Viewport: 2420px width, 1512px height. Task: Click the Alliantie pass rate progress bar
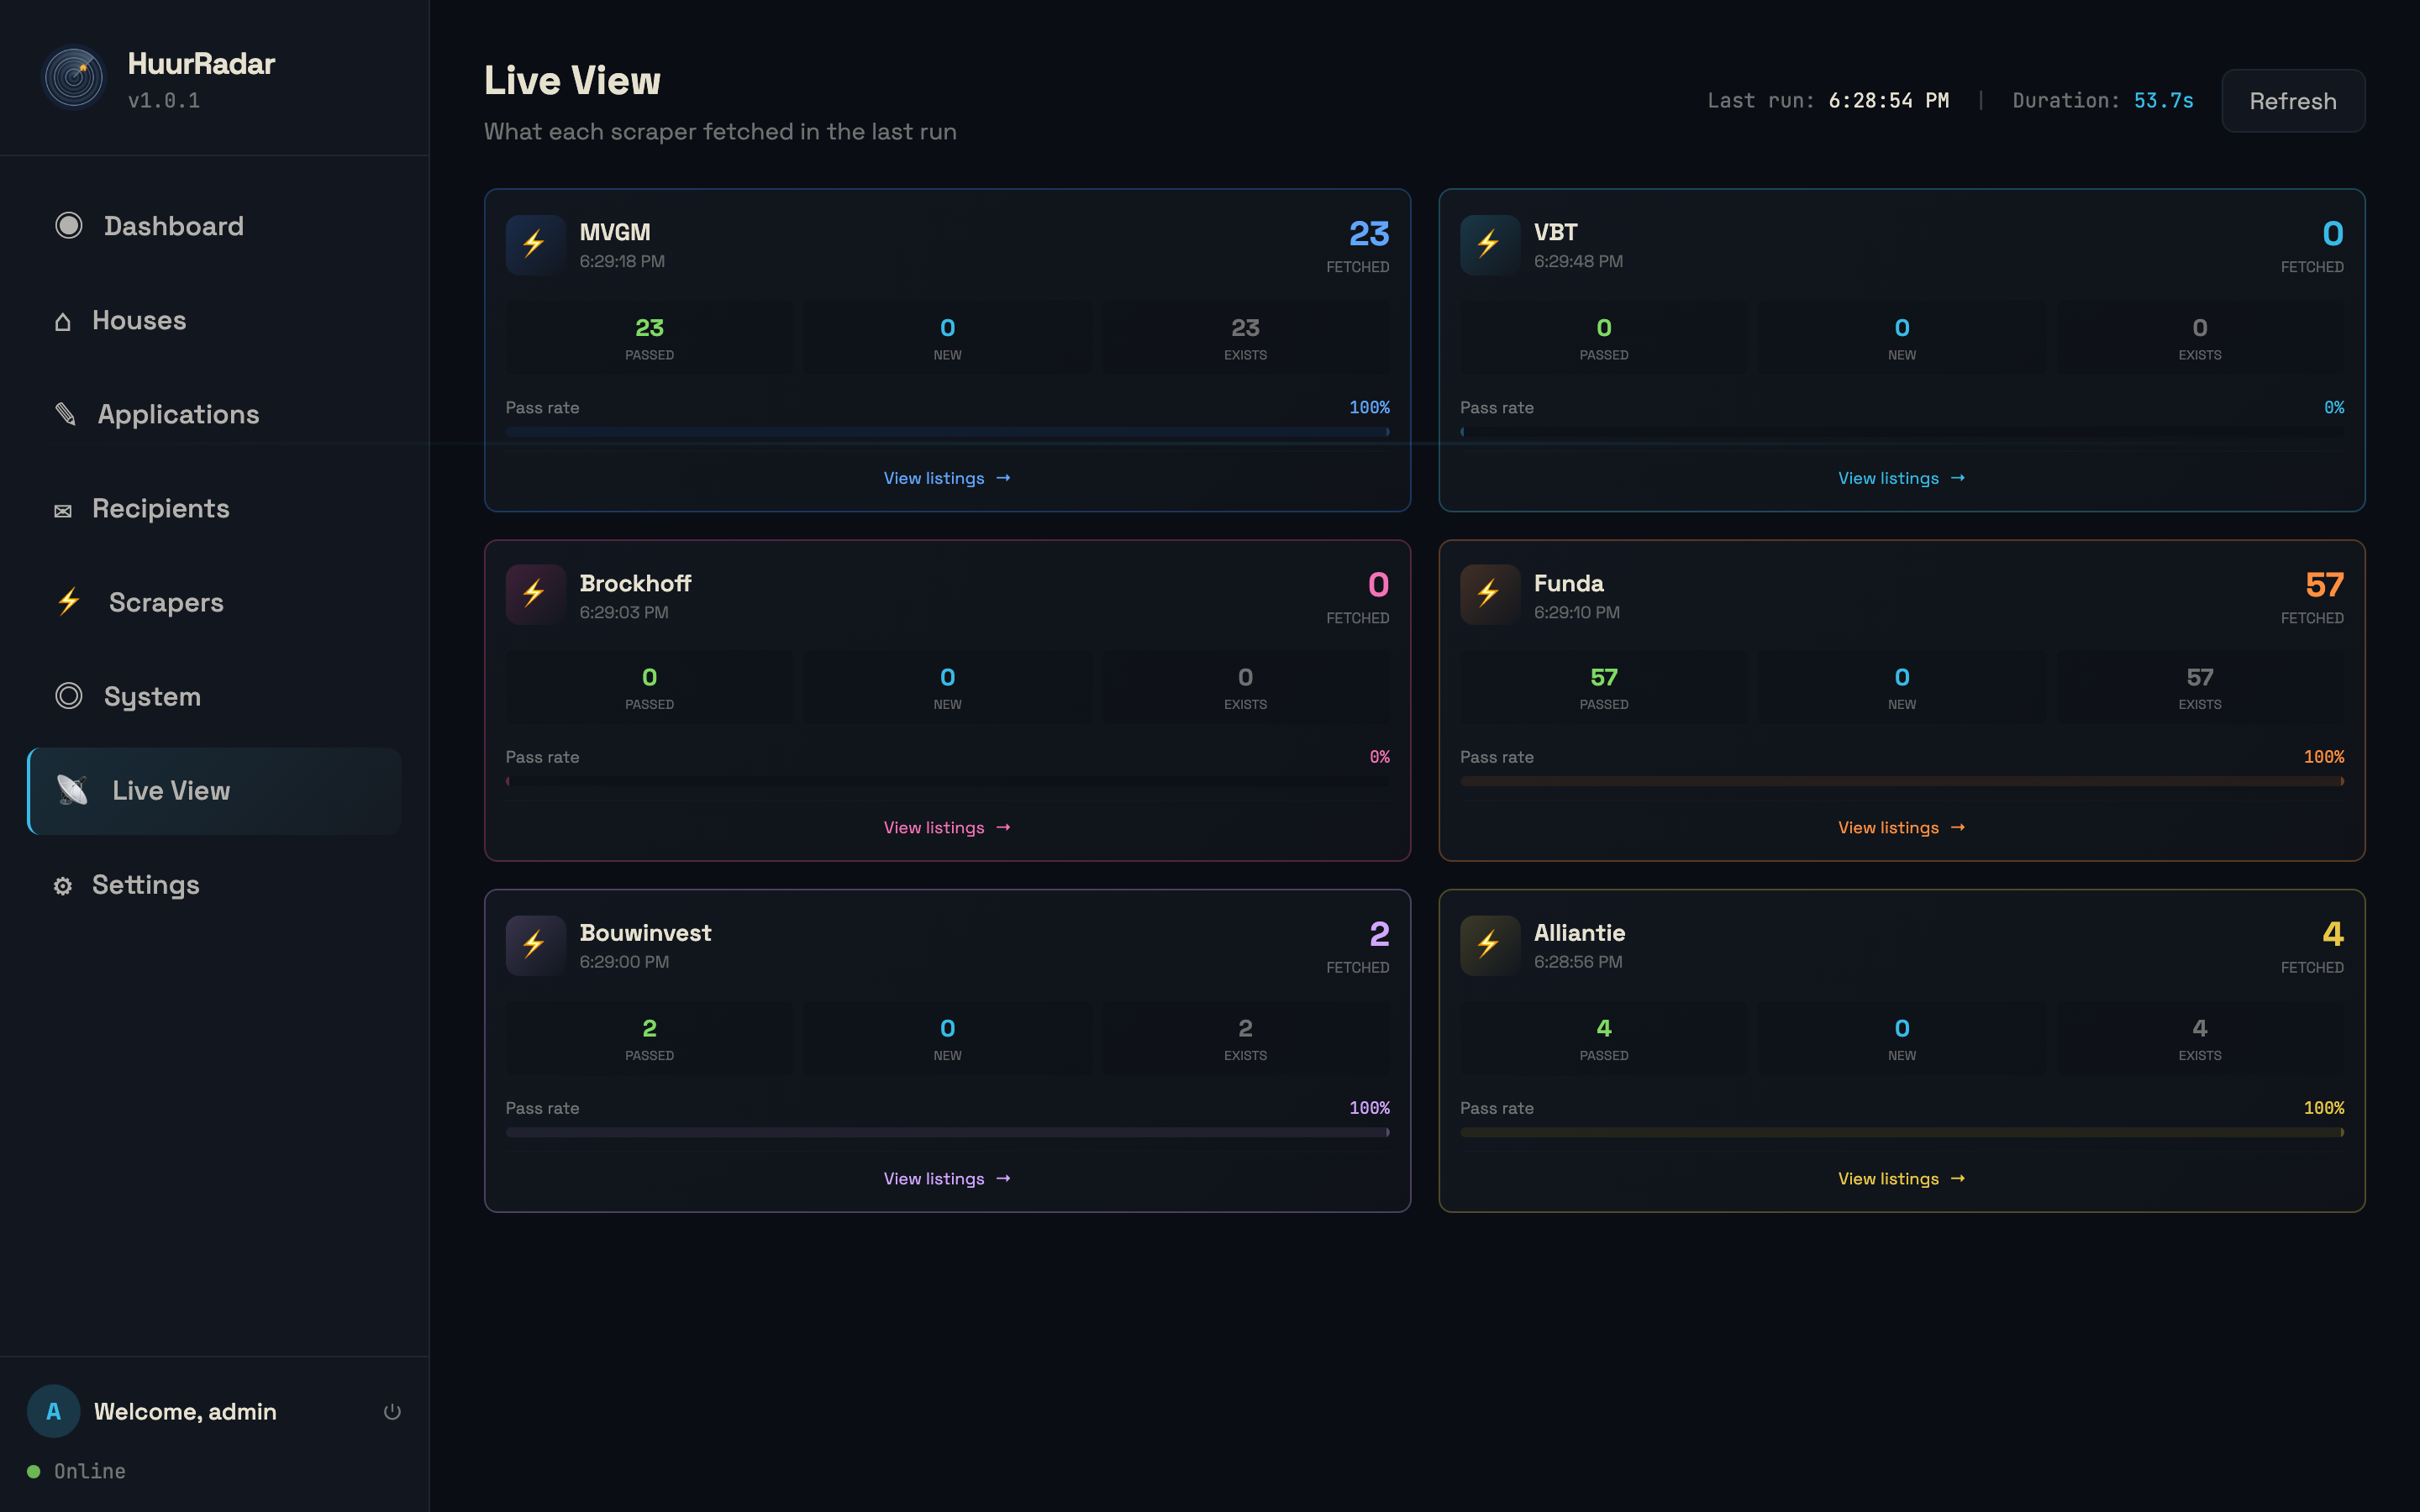(1901, 1132)
